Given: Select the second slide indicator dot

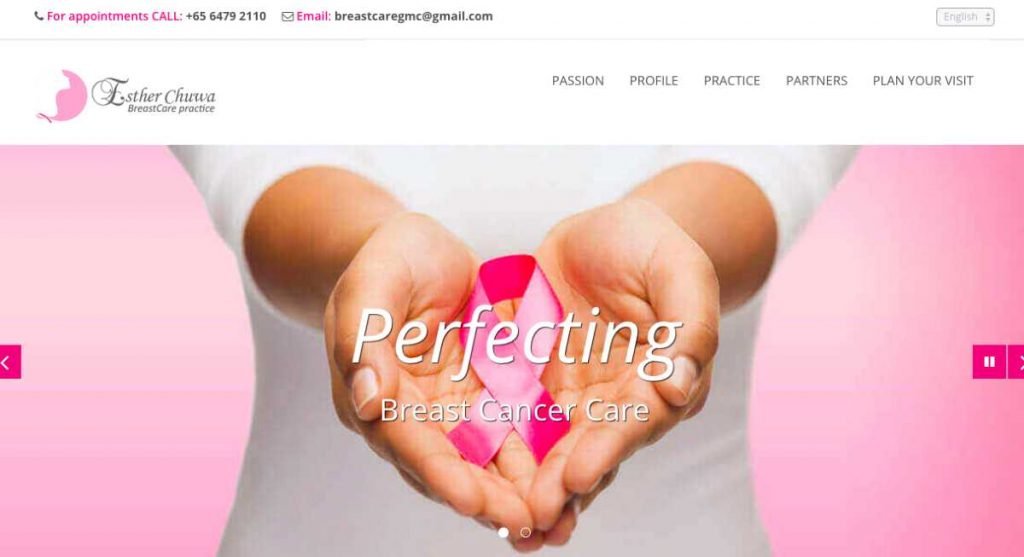Looking at the screenshot, I should point(525,532).
